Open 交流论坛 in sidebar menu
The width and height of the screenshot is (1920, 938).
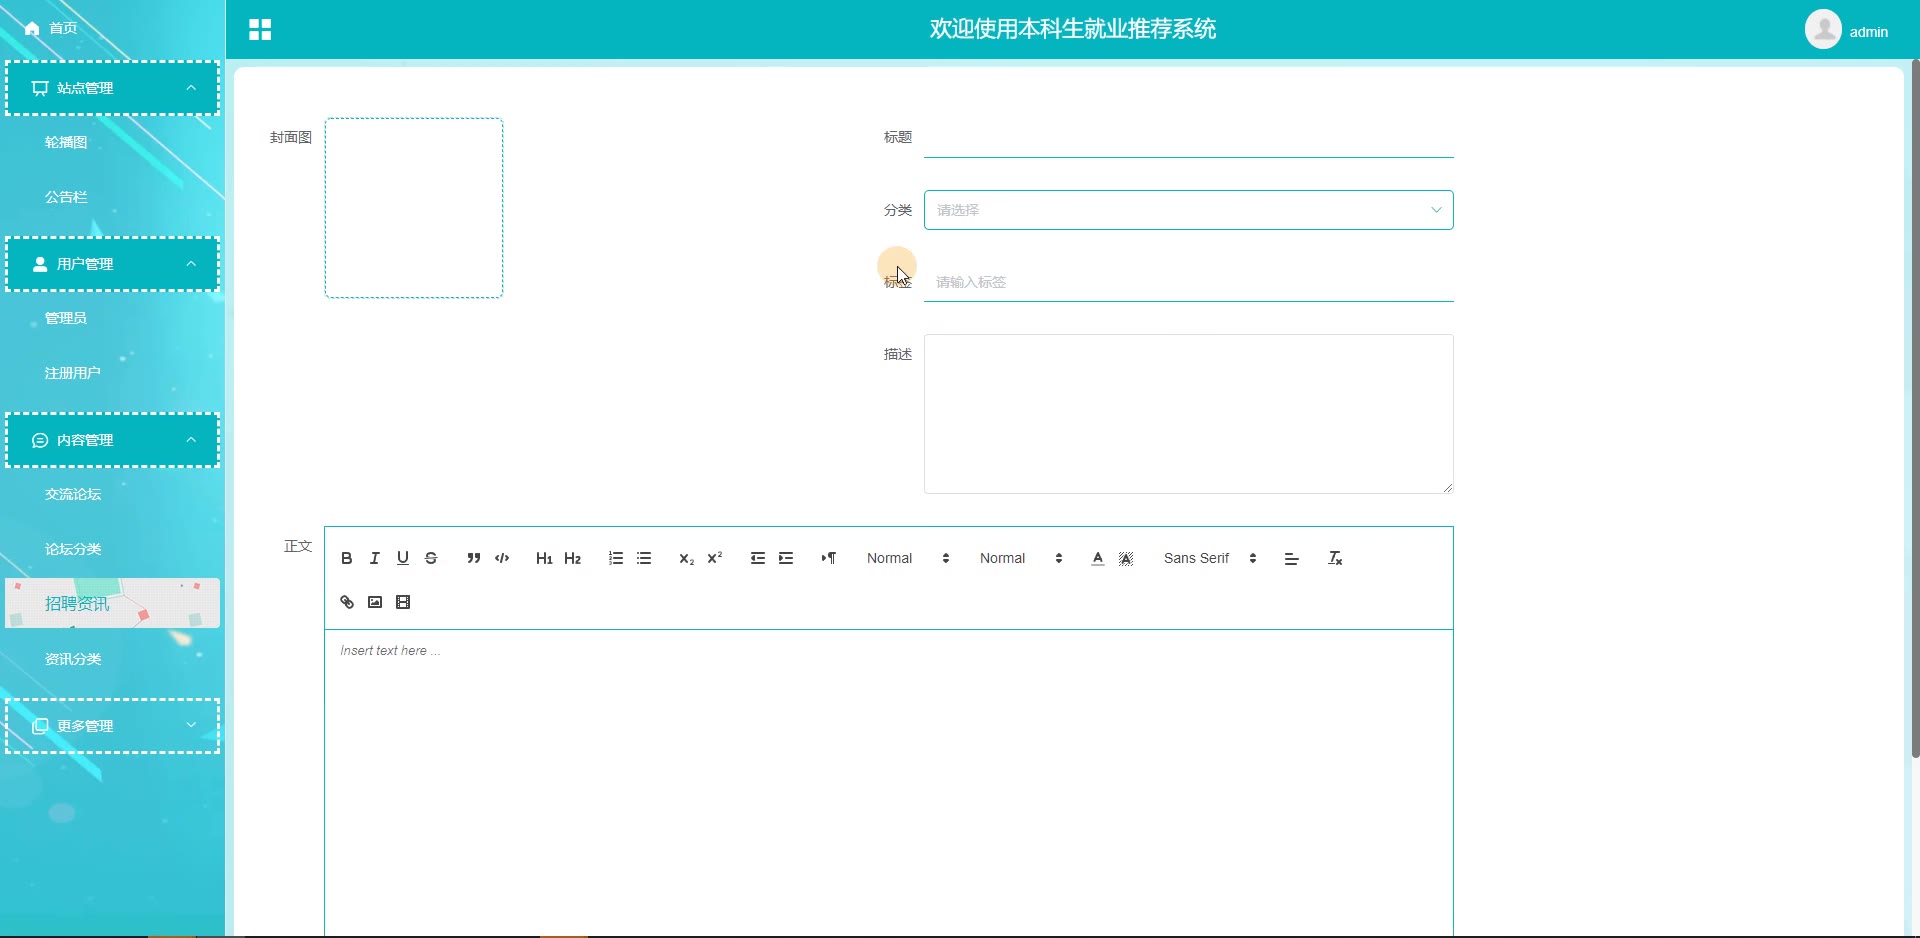(x=73, y=495)
